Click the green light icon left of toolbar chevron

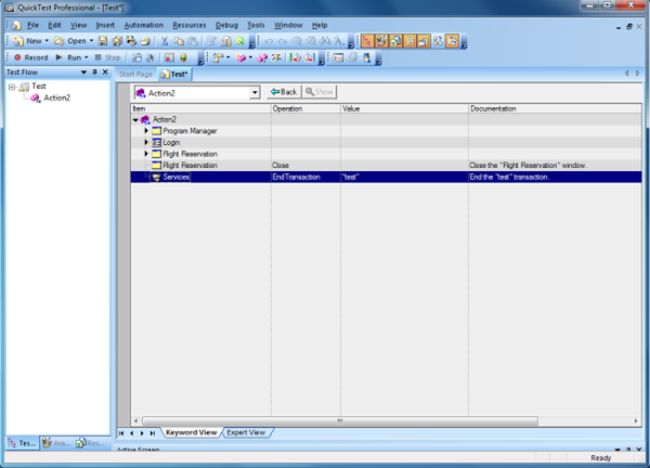pos(184,58)
